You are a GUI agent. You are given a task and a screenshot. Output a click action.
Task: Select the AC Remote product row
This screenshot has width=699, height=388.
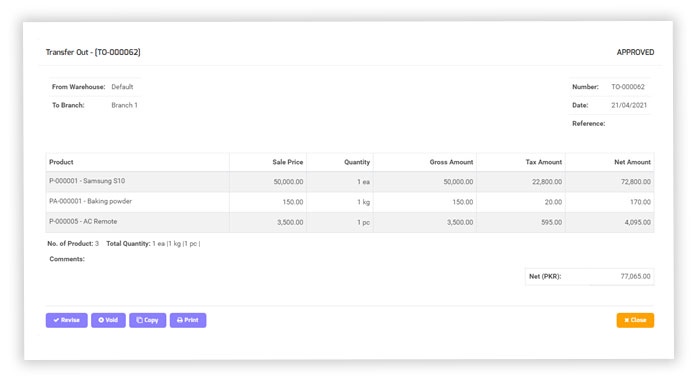pos(350,222)
